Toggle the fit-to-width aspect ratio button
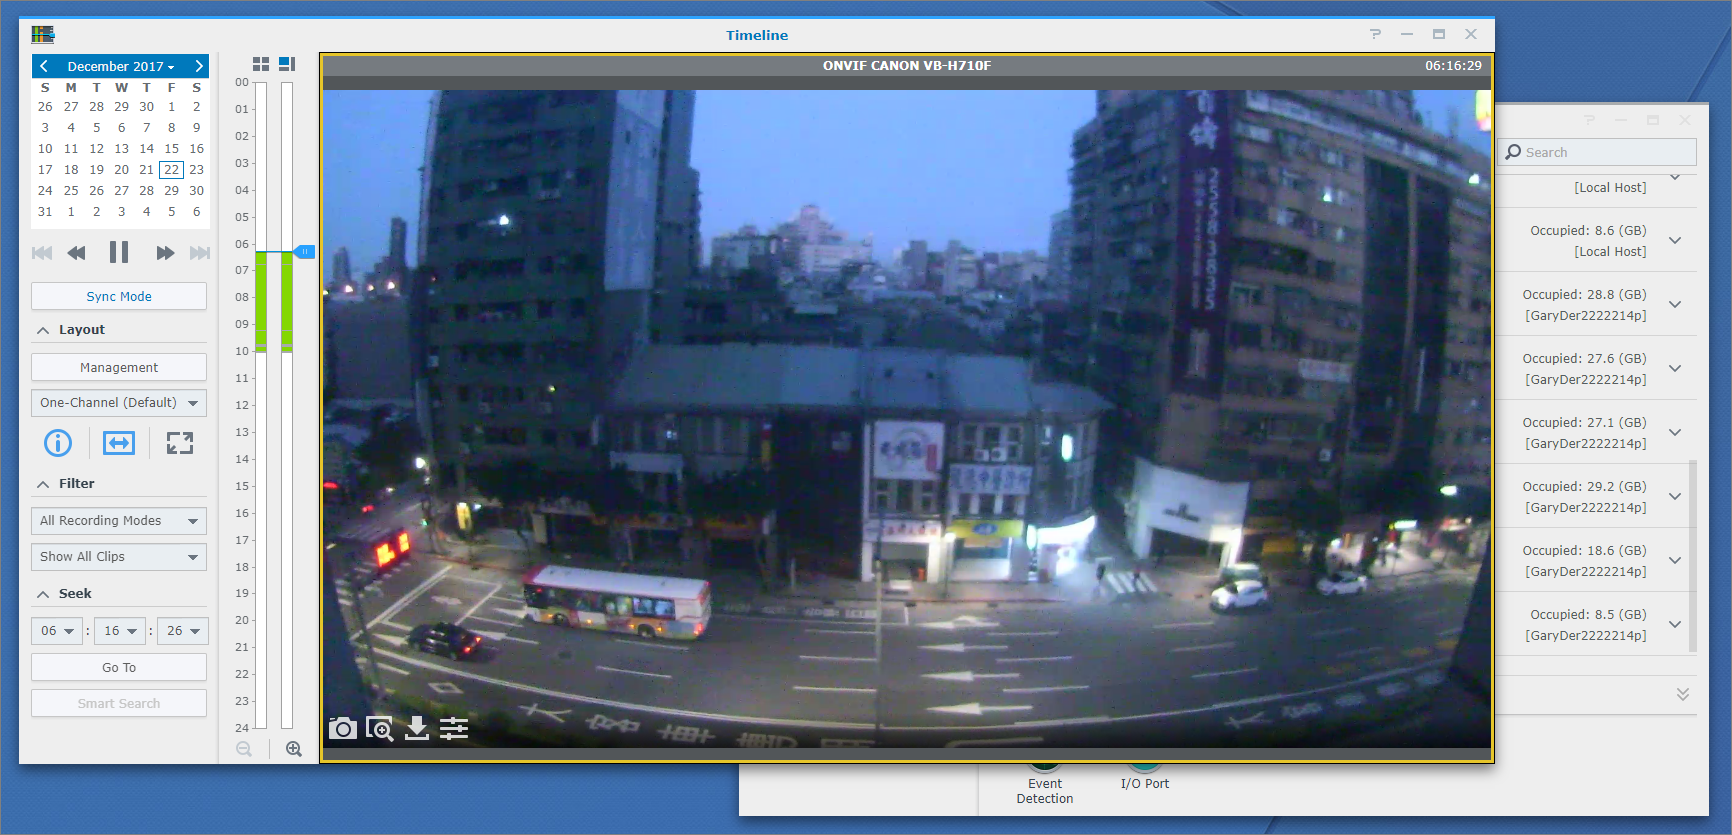The width and height of the screenshot is (1732, 835). pyautogui.click(x=119, y=443)
